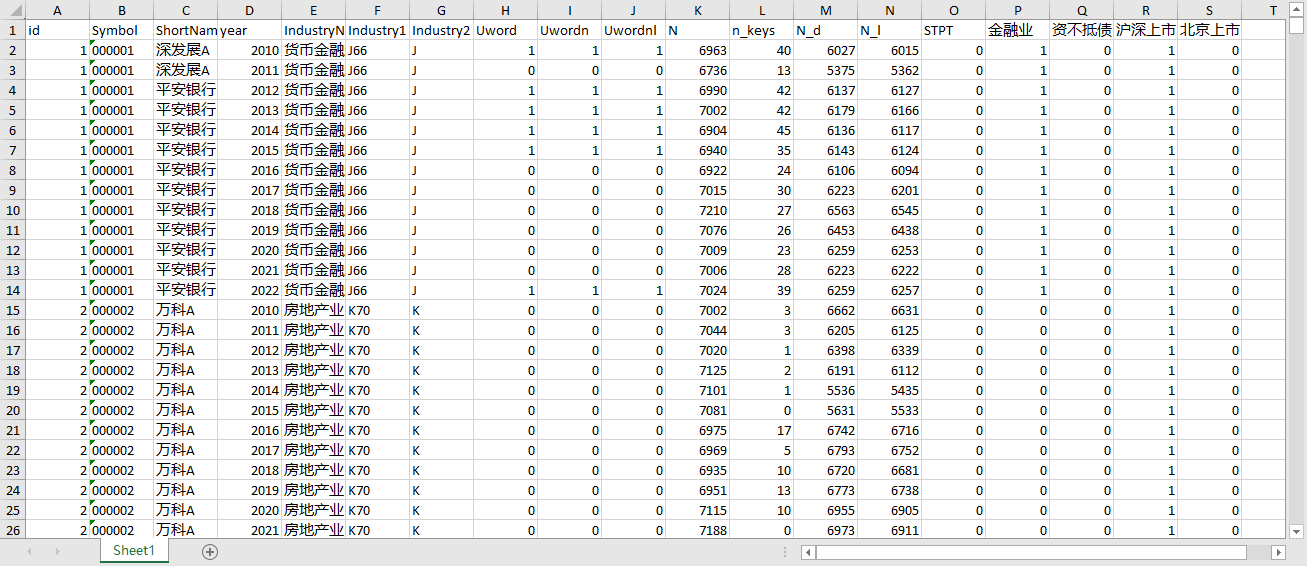Click the 'year' header cell

(x=249, y=30)
